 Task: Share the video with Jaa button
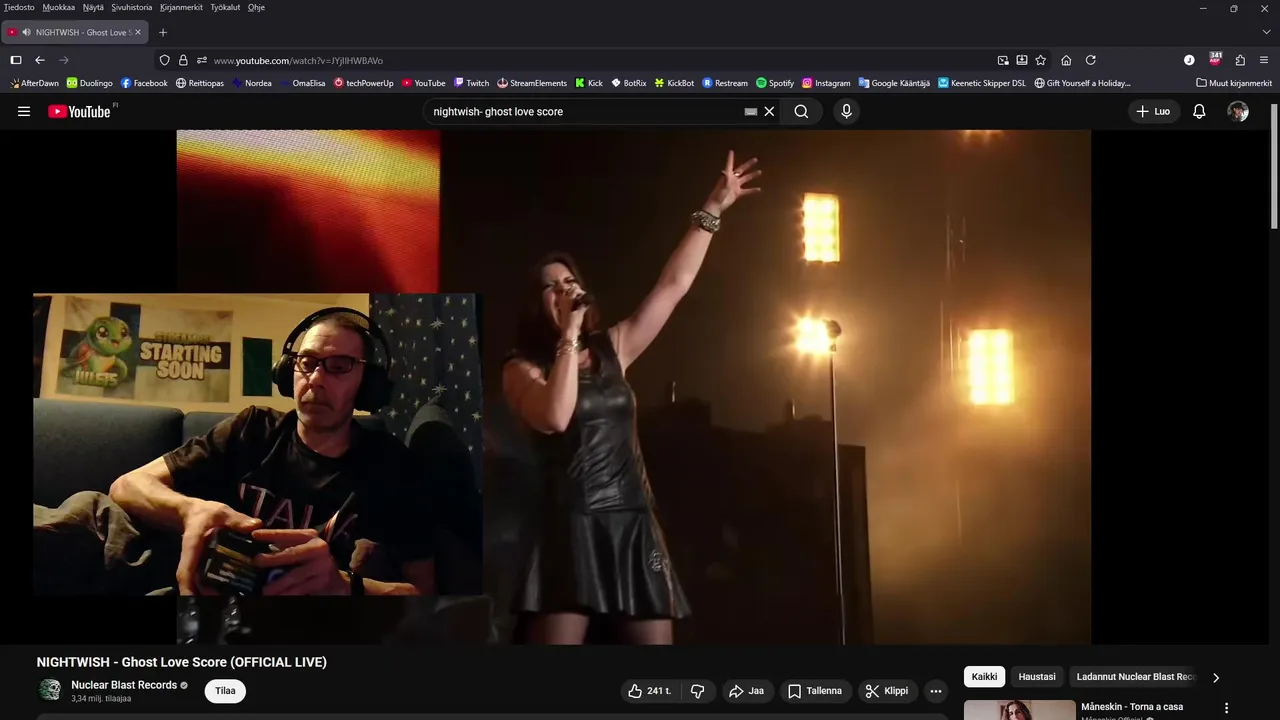click(746, 691)
